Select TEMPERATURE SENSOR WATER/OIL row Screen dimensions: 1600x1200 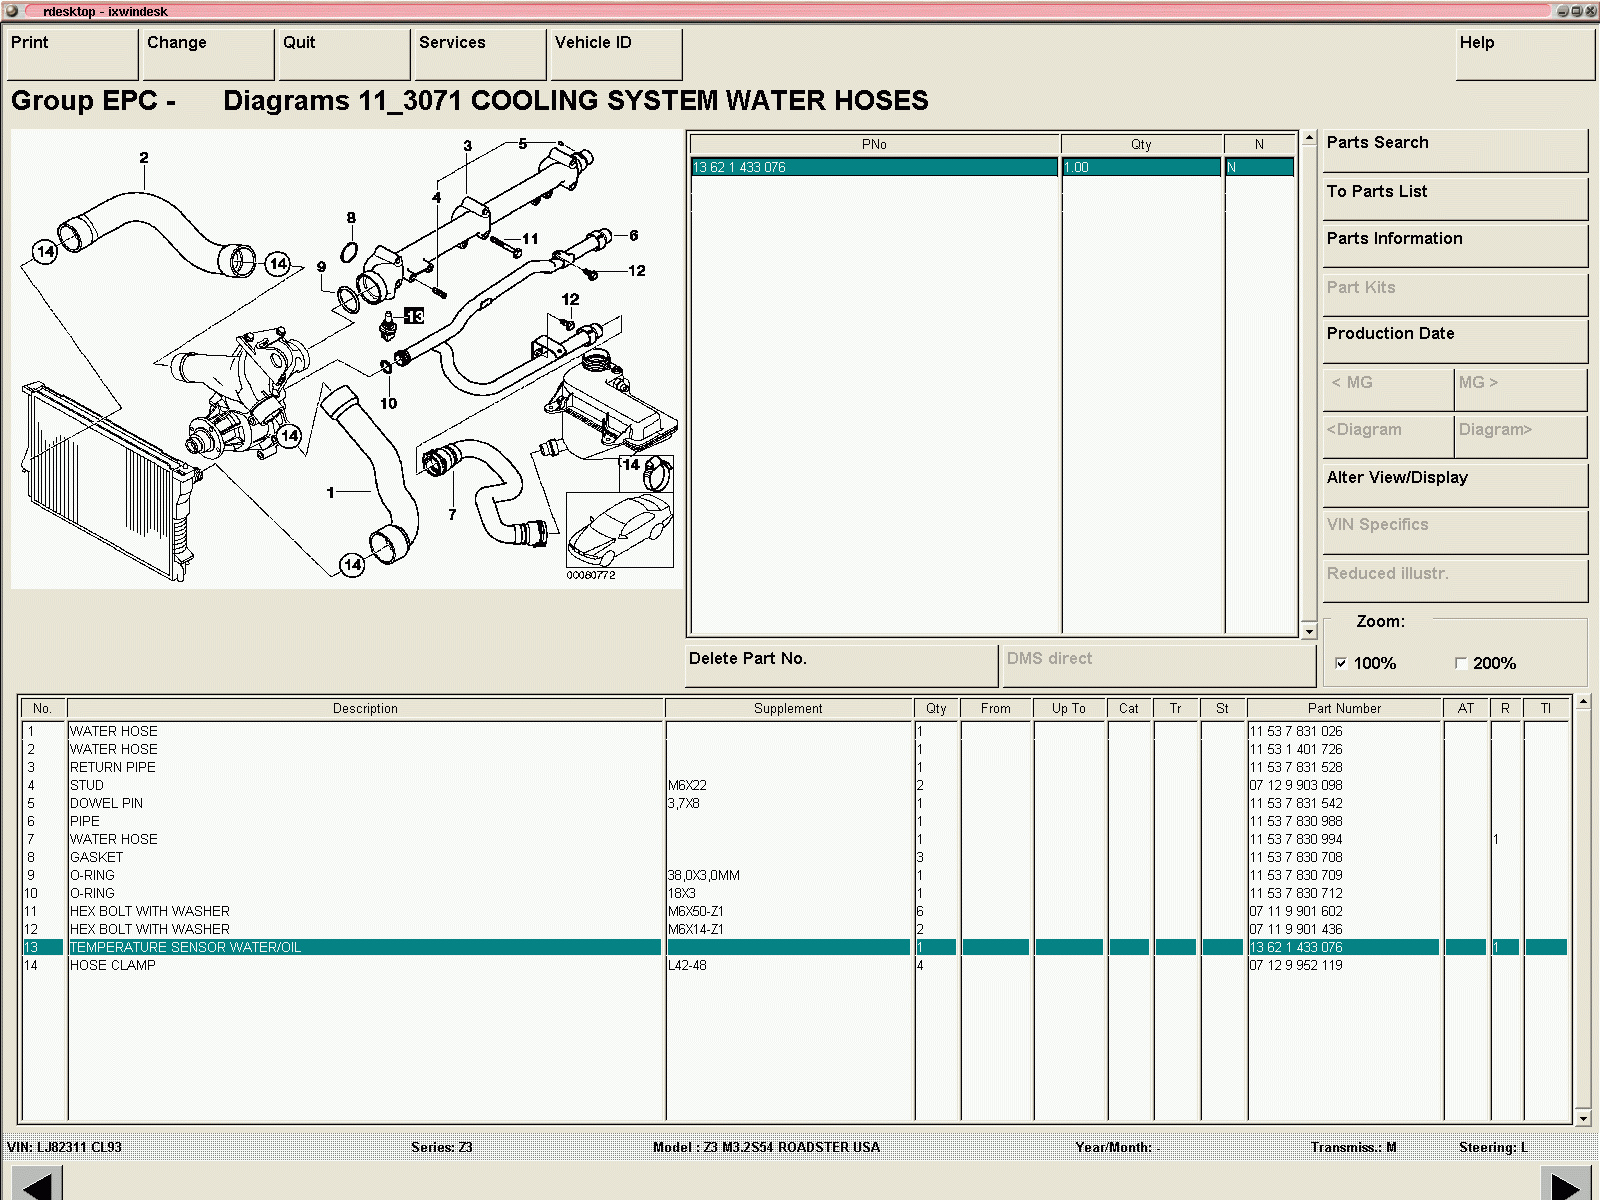click(x=795, y=947)
